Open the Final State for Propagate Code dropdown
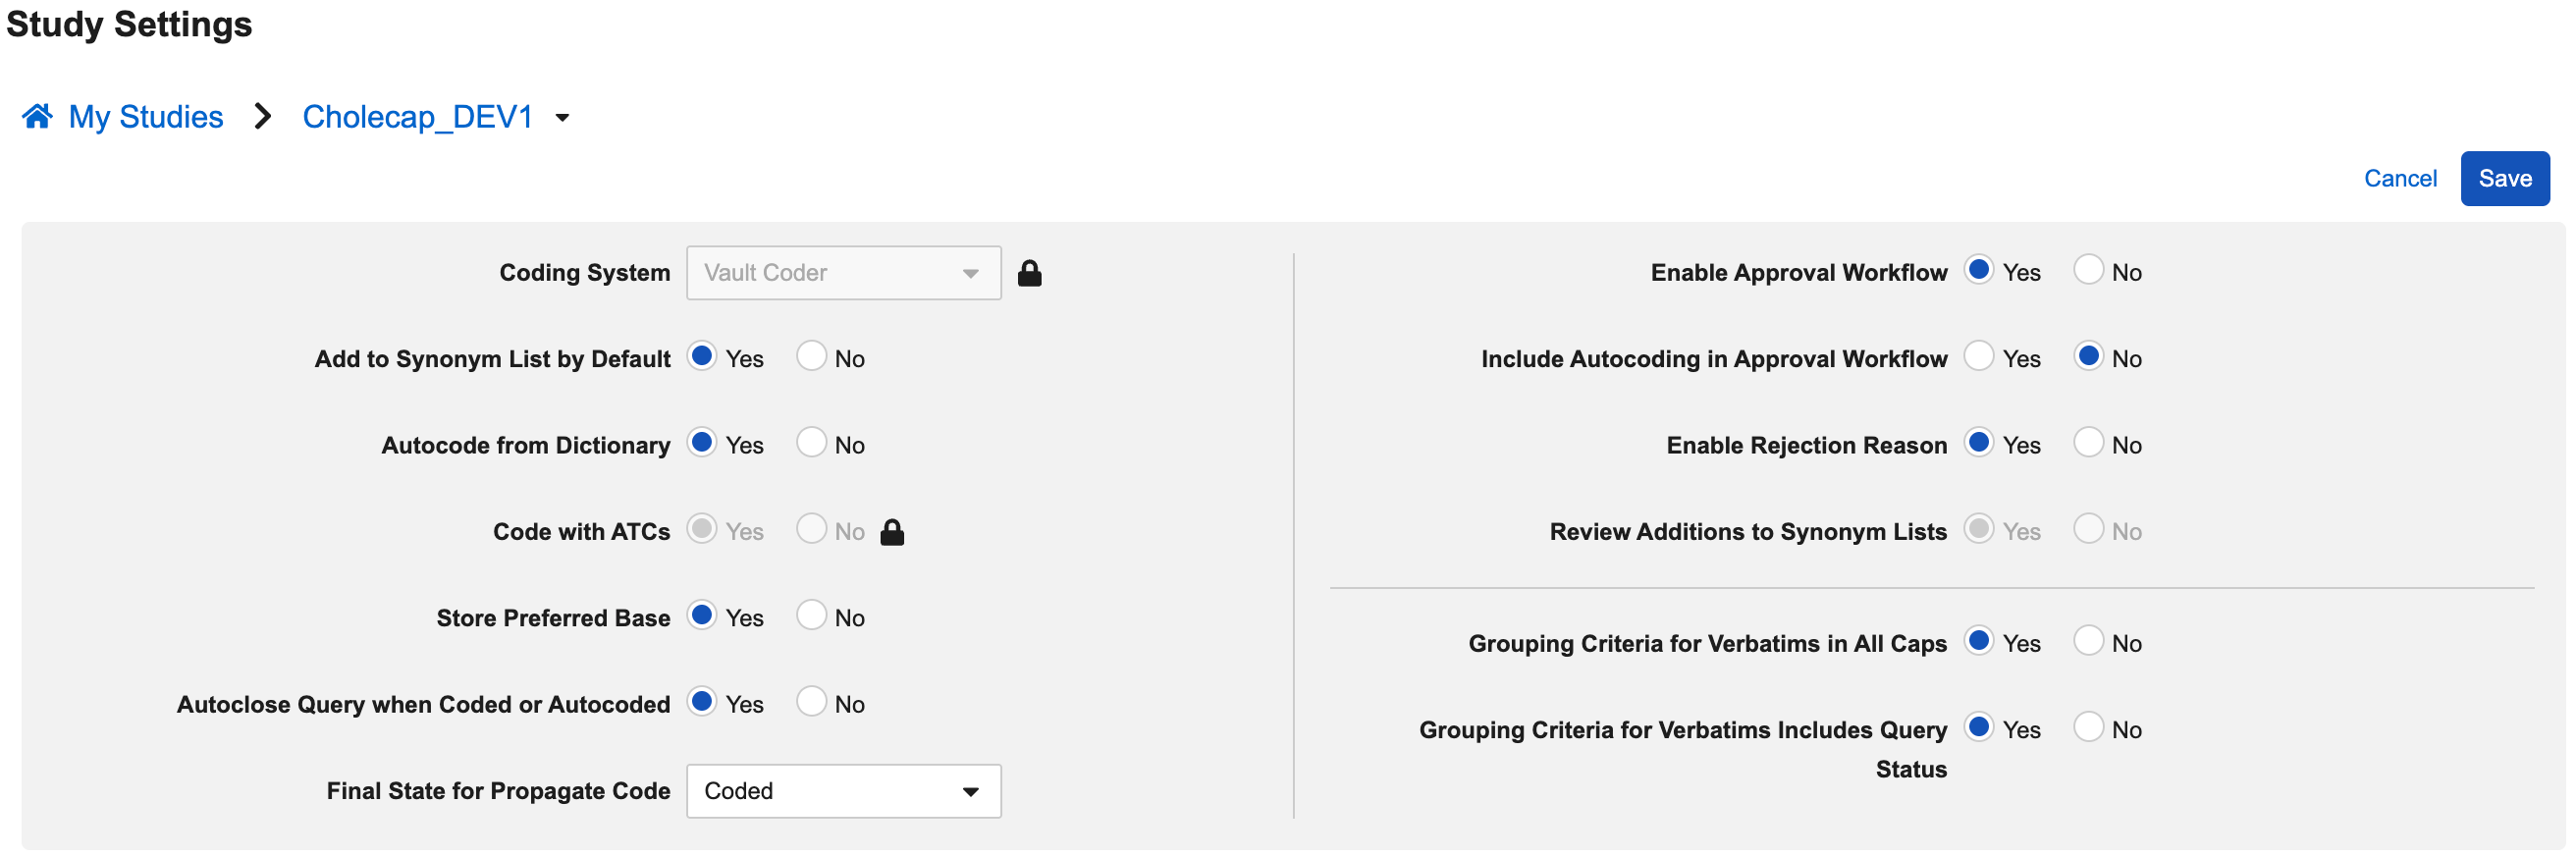This screenshot has width=2576, height=856. pyautogui.click(x=843, y=791)
